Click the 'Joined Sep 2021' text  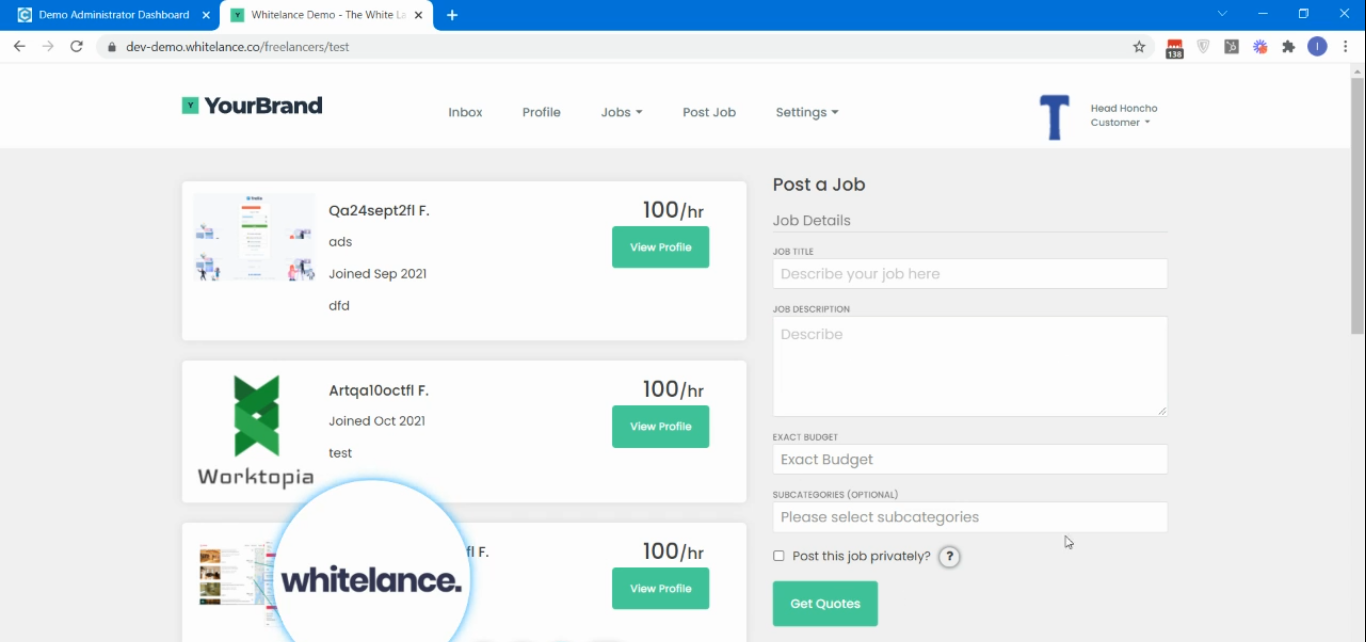(x=378, y=274)
